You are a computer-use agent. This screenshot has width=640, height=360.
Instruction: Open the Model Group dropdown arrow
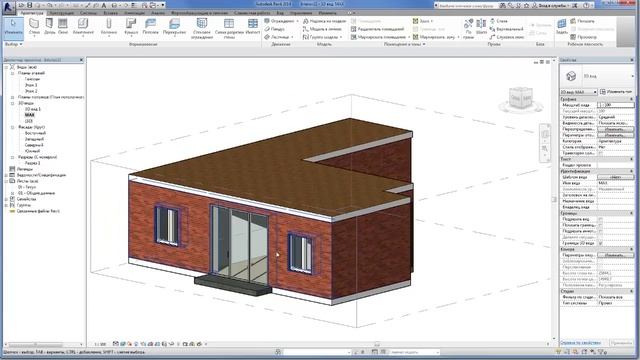[x=341, y=37]
